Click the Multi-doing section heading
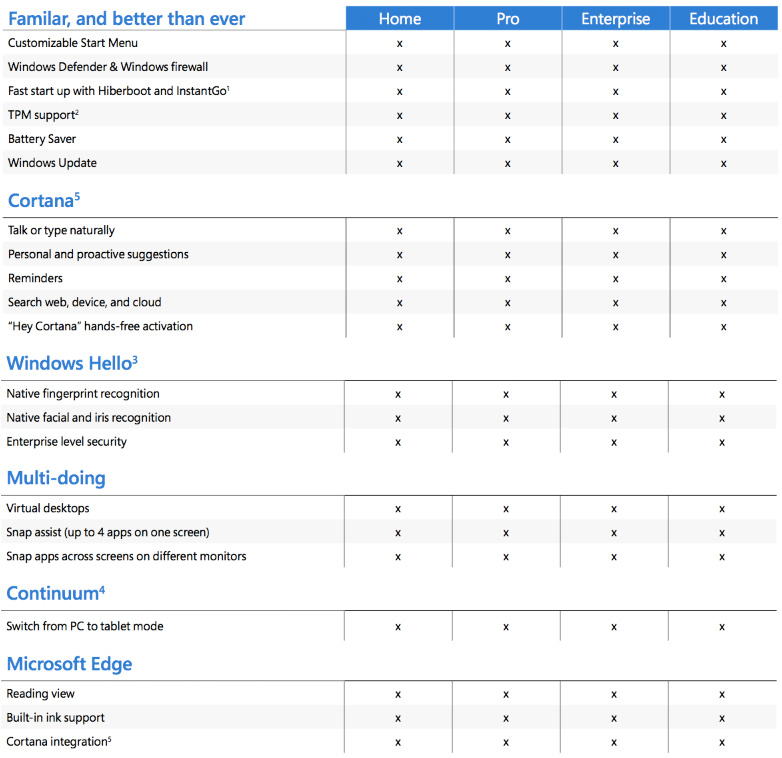Viewport: 782px width, 758px height. 56,478
